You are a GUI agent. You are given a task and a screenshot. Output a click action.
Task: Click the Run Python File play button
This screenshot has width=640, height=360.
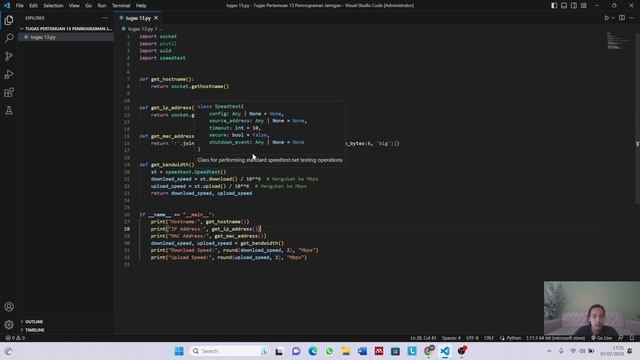607,18
